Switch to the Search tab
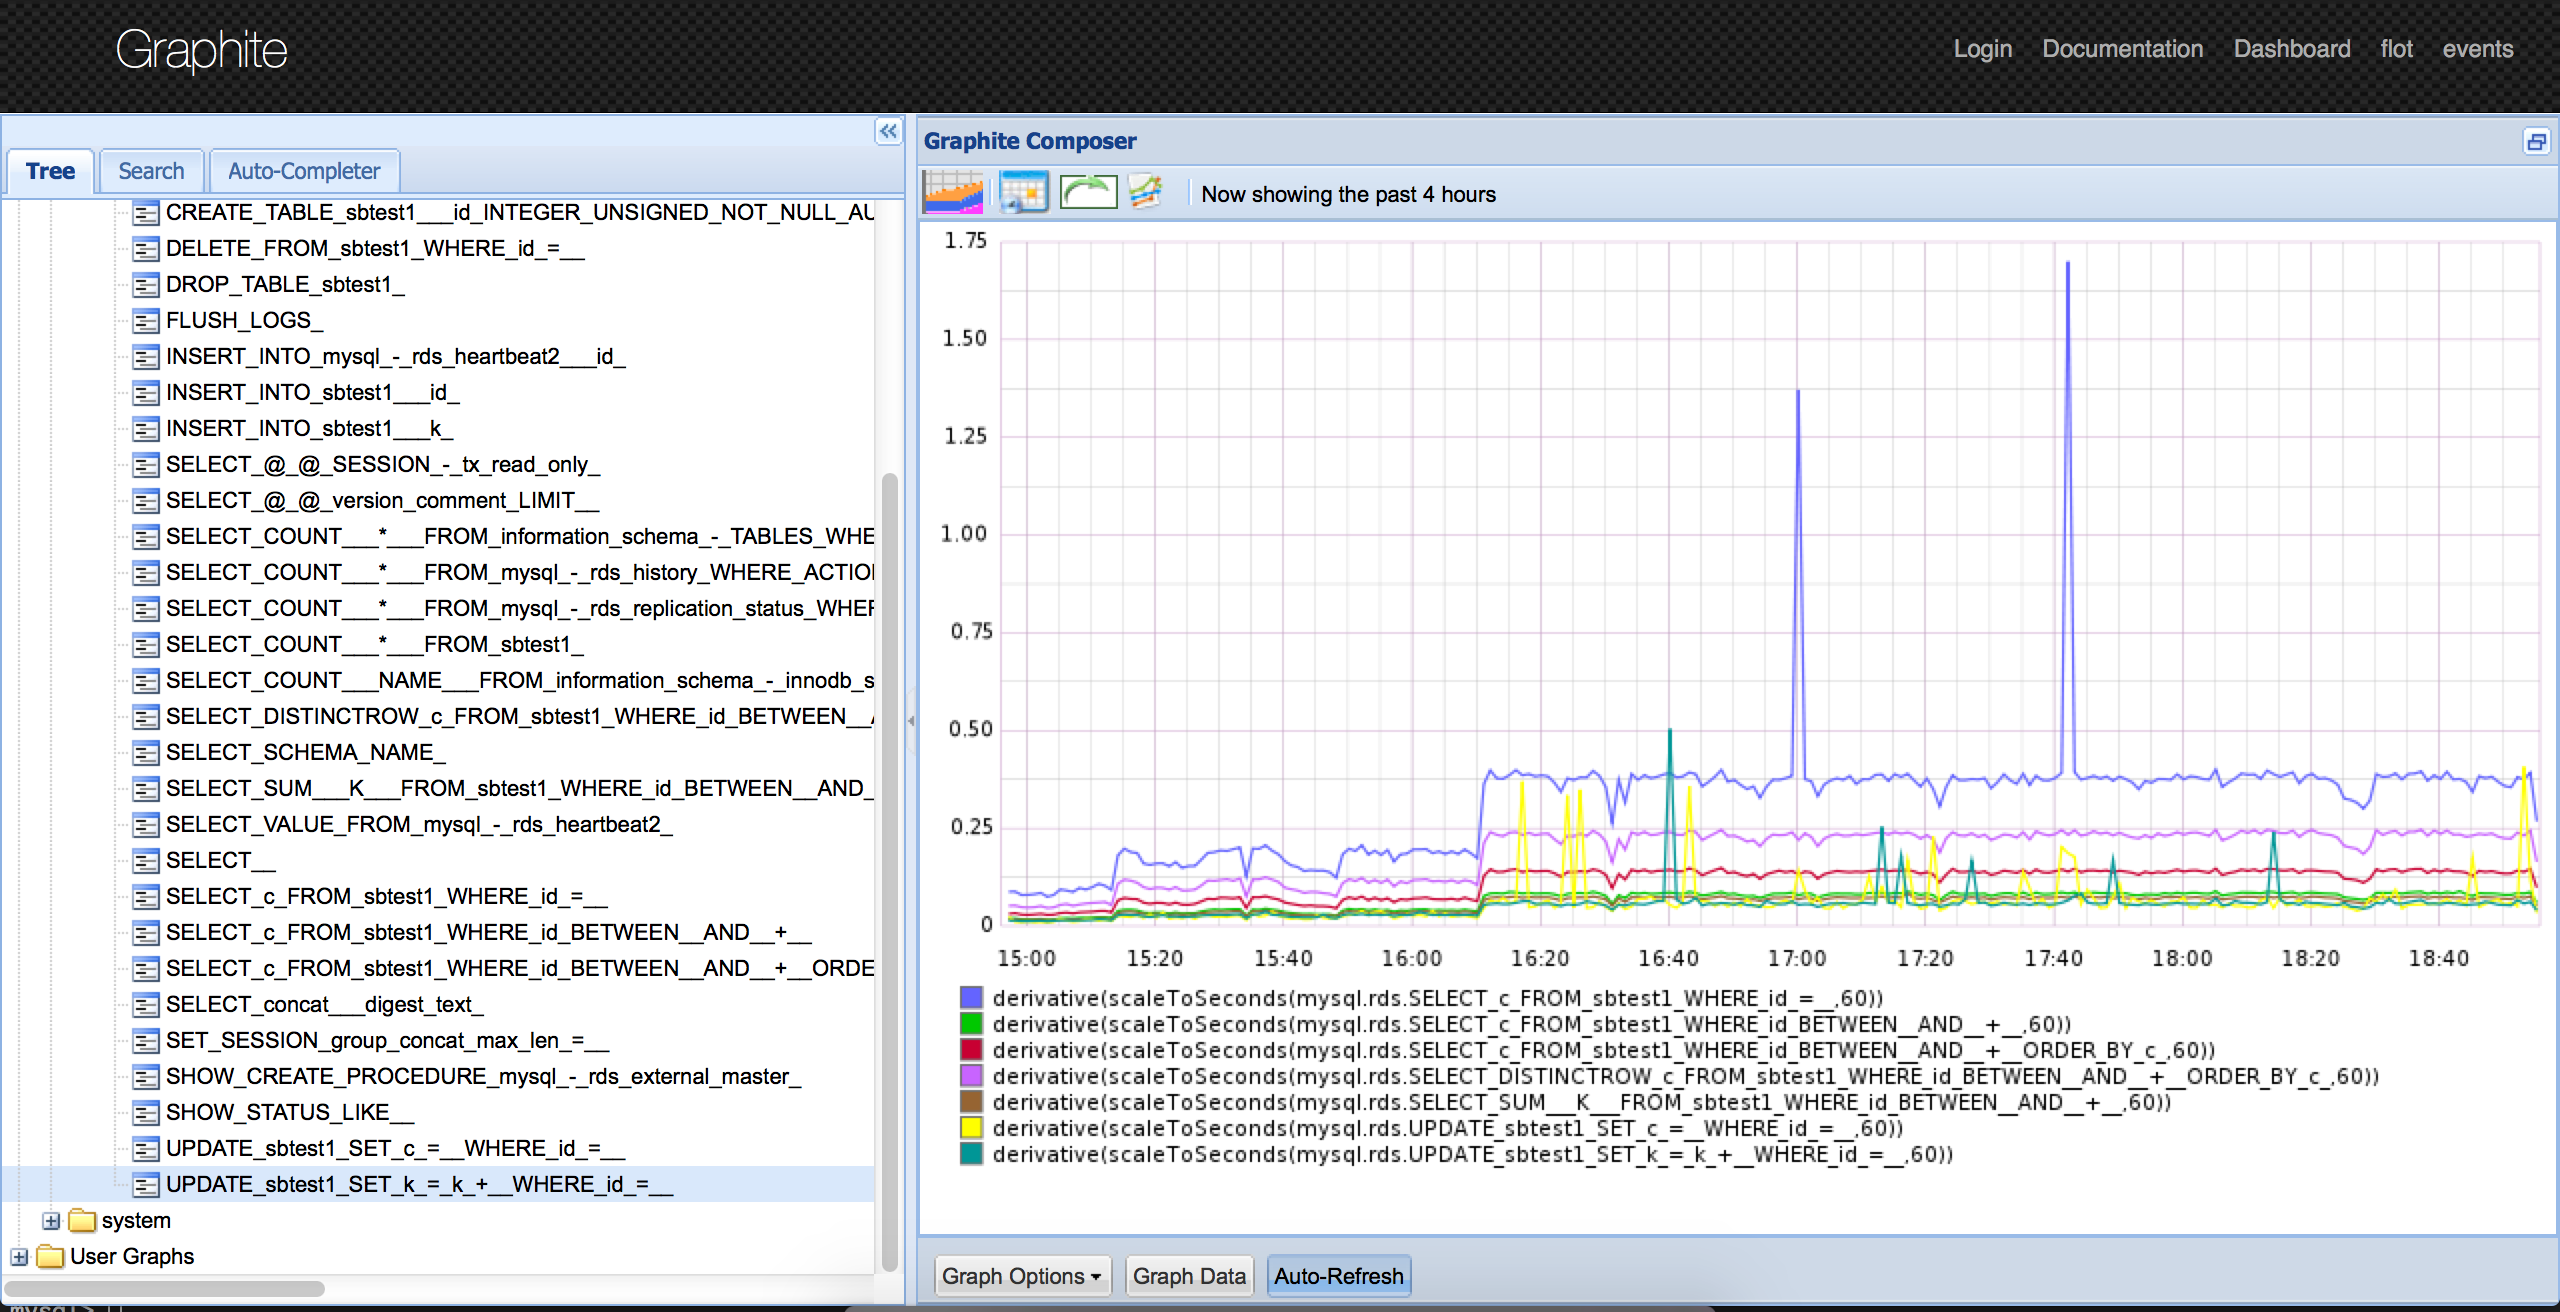2560x1312 pixels. (151, 171)
